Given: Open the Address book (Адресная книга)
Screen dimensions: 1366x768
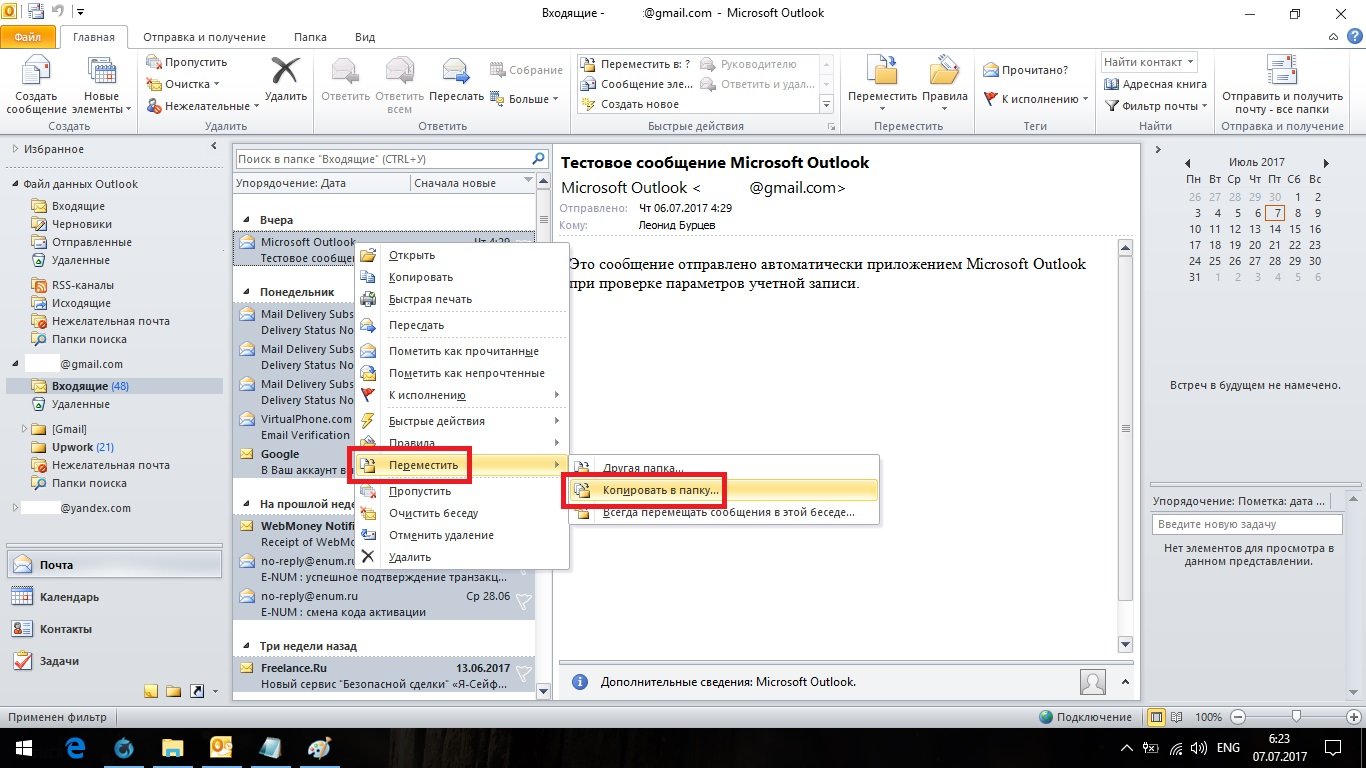Looking at the screenshot, I should [1156, 84].
